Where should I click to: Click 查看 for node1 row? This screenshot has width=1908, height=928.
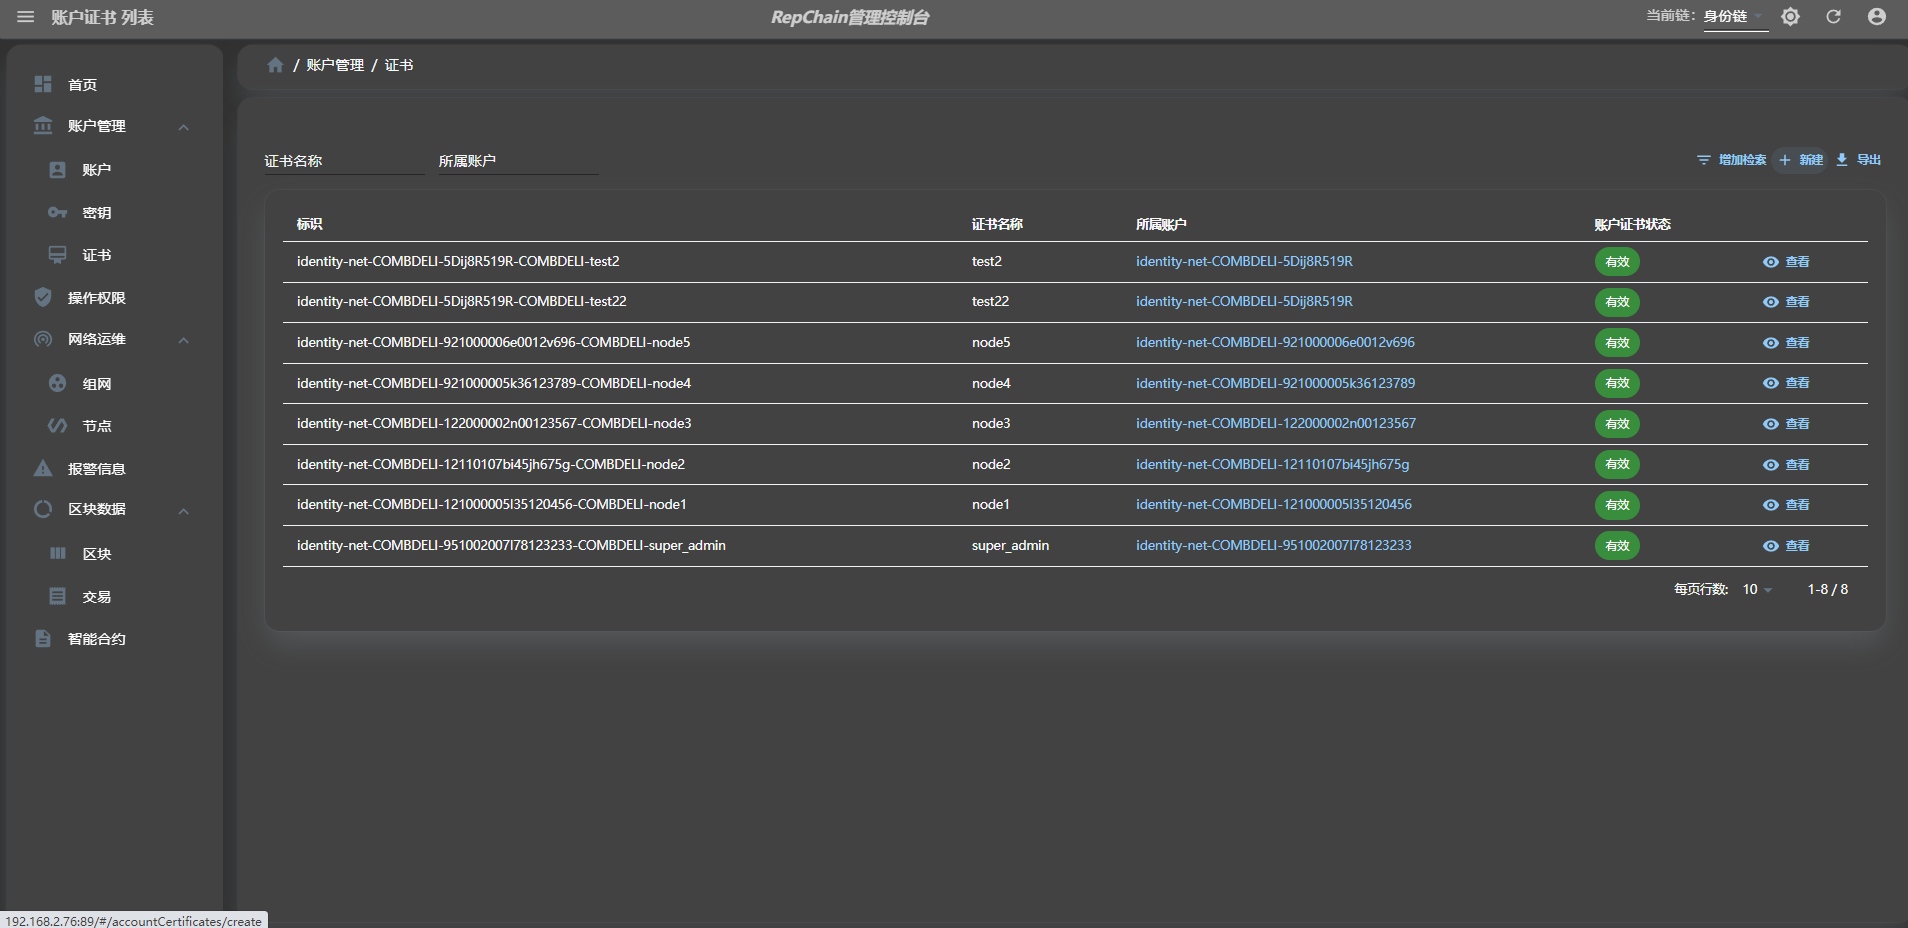pyautogui.click(x=1786, y=505)
